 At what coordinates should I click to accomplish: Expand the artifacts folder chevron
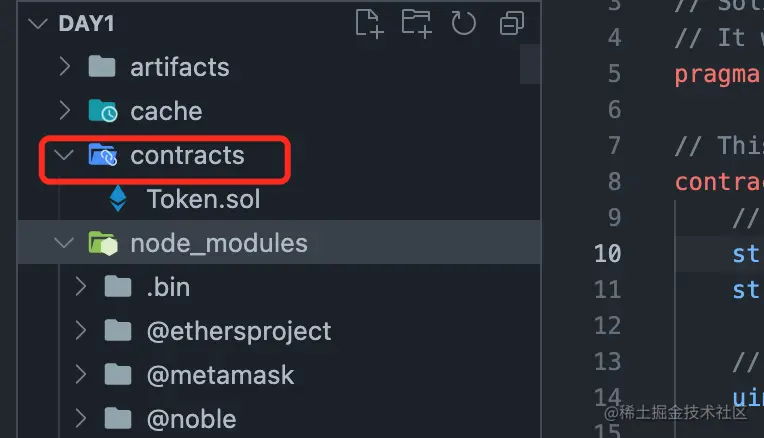(65, 66)
